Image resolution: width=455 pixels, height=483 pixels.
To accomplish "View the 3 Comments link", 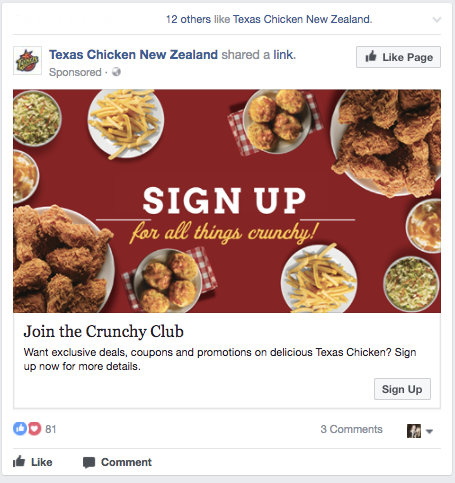I will 351,429.
